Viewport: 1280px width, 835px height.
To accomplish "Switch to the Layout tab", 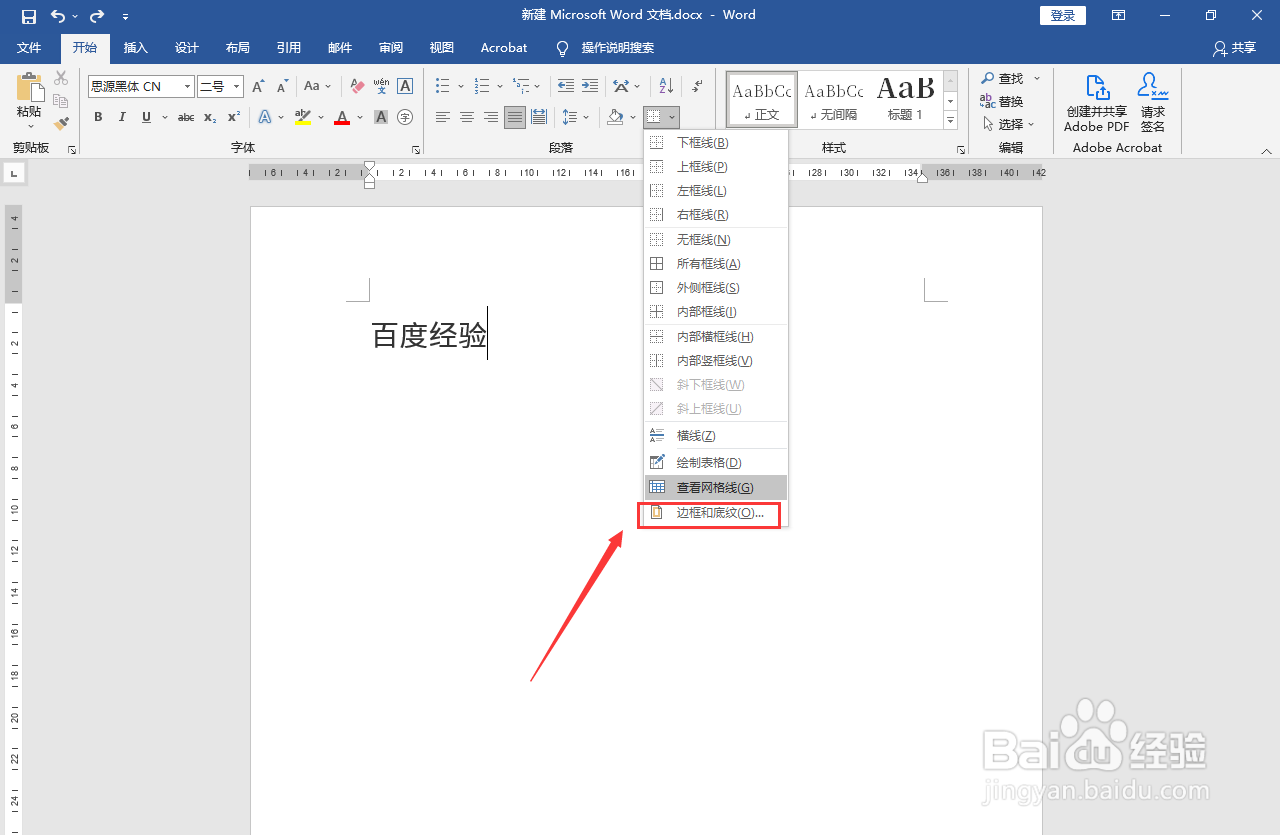I will click(237, 48).
